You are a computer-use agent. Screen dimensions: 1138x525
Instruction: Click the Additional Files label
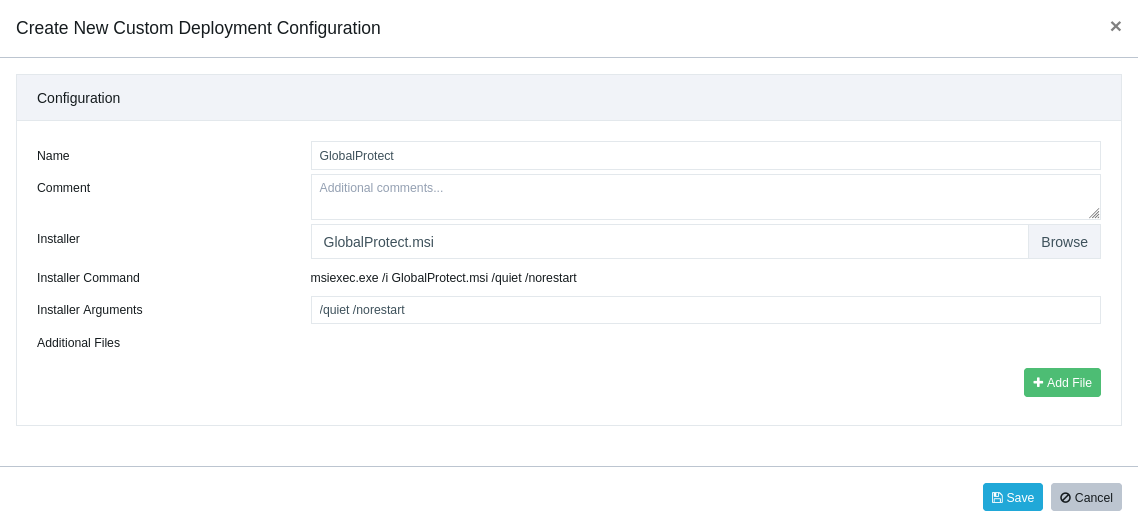(x=78, y=343)
